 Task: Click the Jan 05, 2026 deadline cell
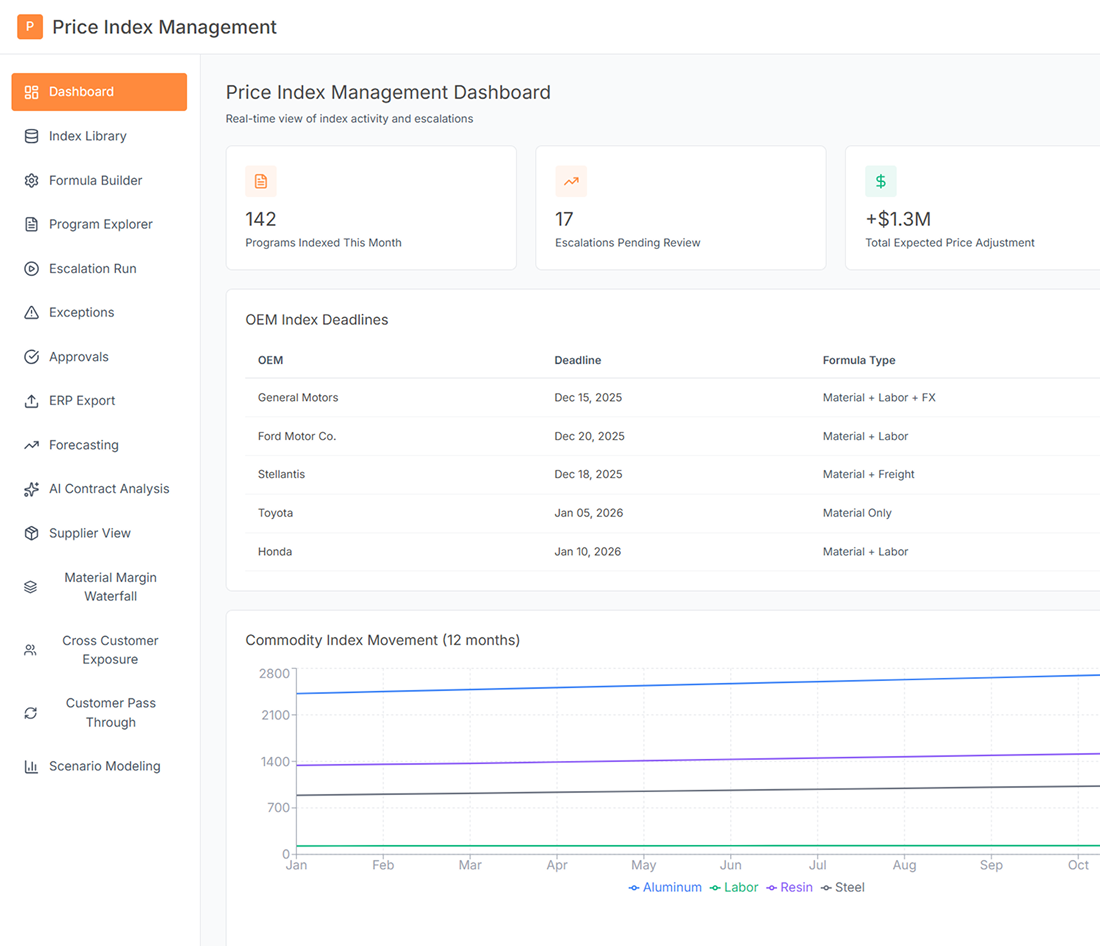(589, 513)
